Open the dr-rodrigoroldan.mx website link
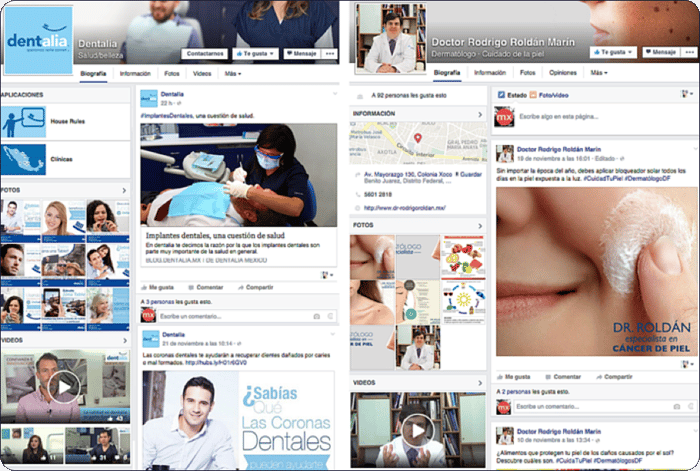The image size is (700, 471). [404, 208]
